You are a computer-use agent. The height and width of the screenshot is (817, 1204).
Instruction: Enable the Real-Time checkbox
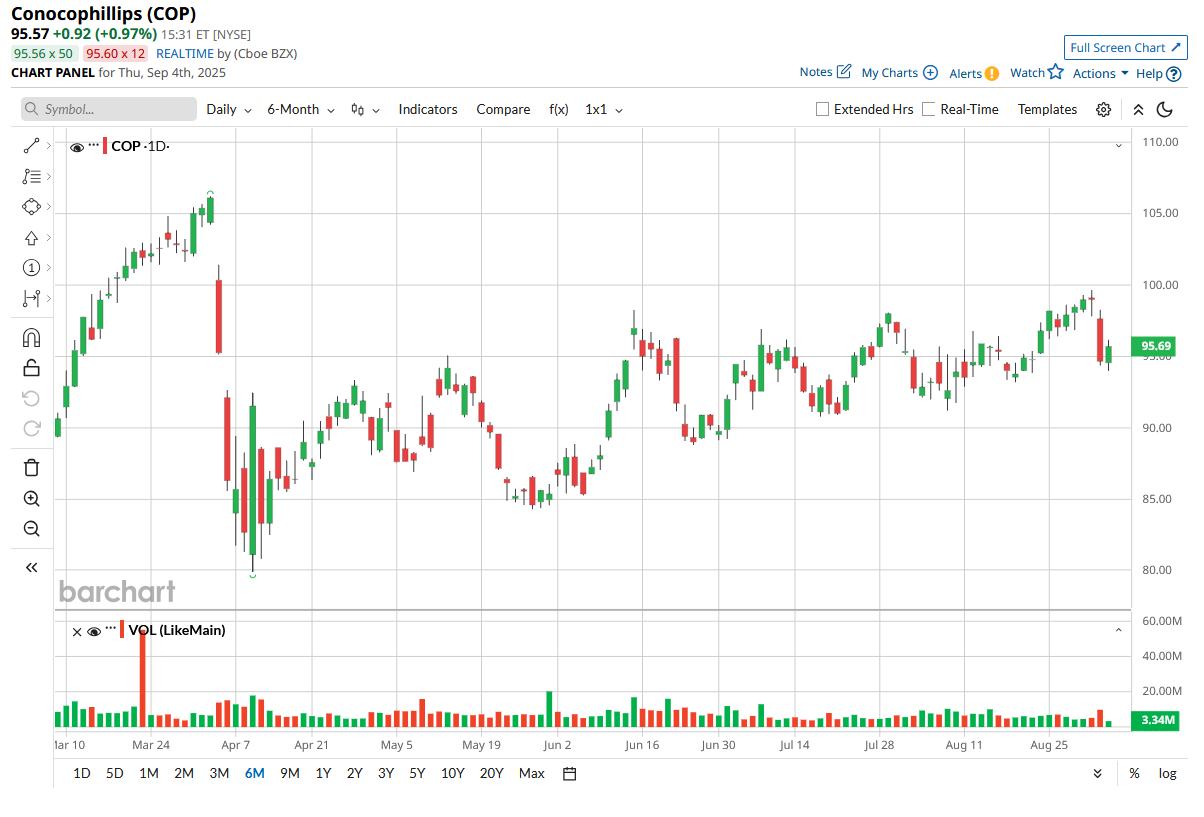point(929,109)
